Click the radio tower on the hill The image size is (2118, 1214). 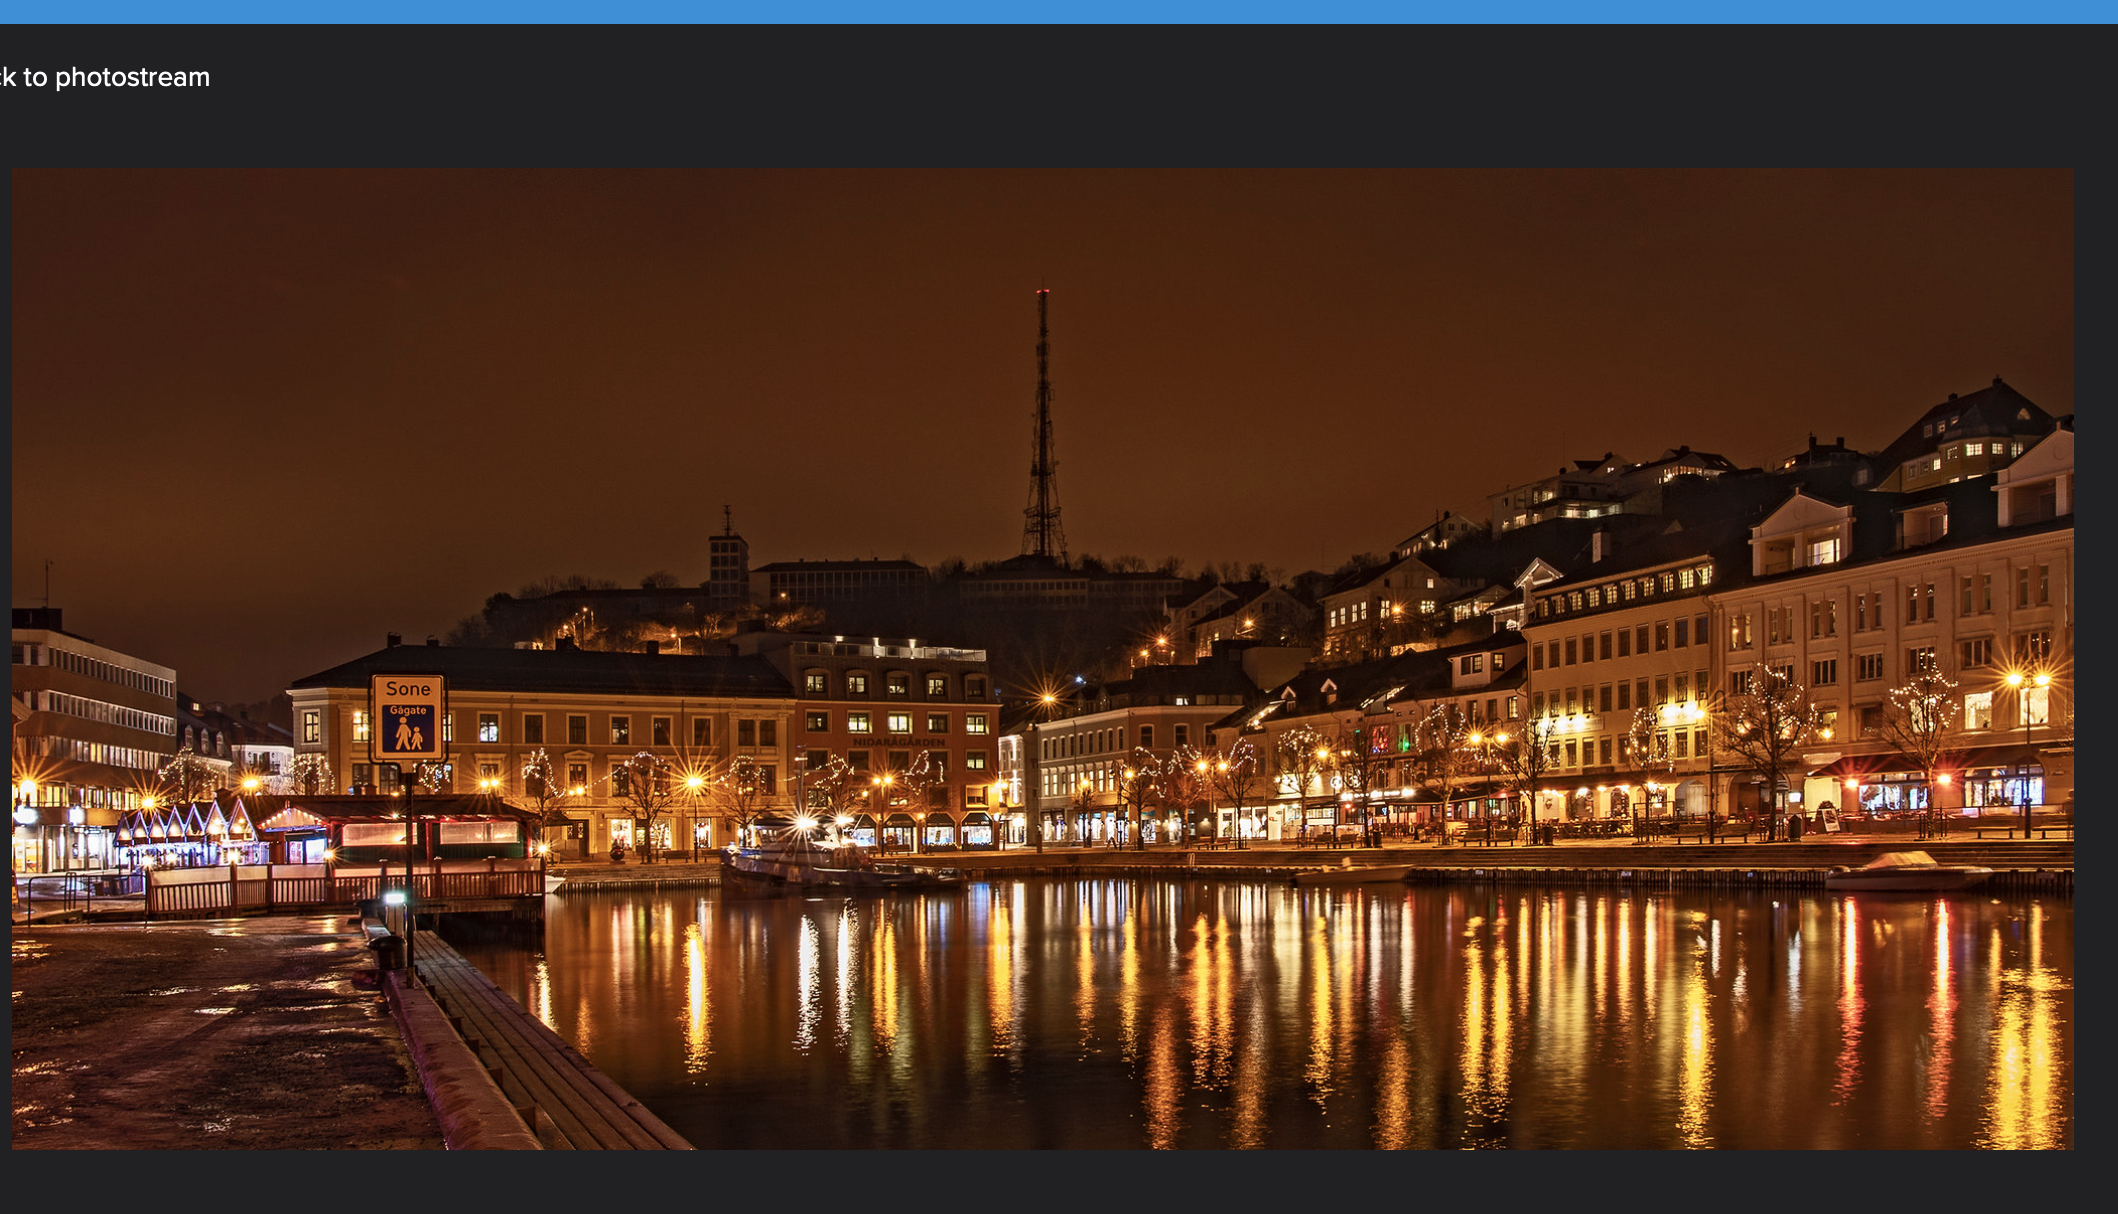pyautogui.click(x=1043, y=420)
